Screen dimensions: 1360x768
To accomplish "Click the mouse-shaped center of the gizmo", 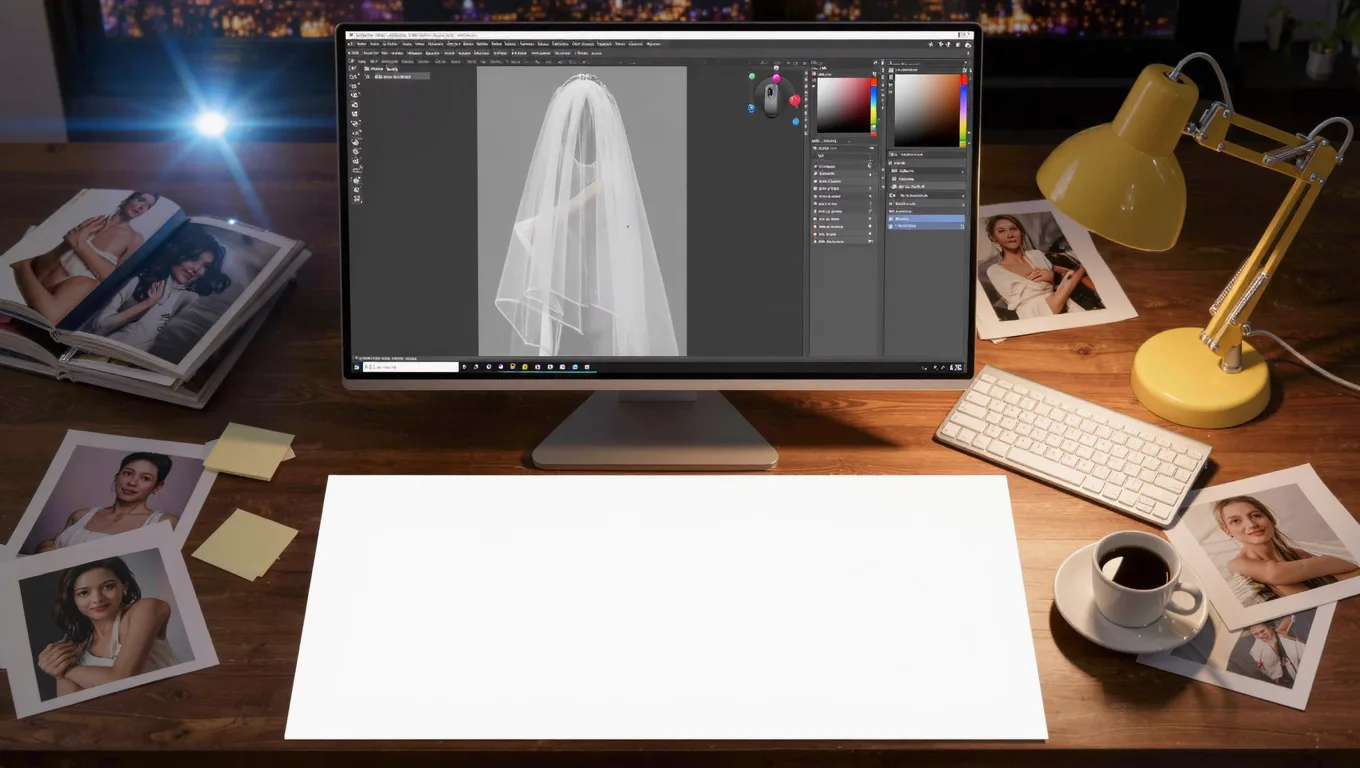I will coord(771,100).
